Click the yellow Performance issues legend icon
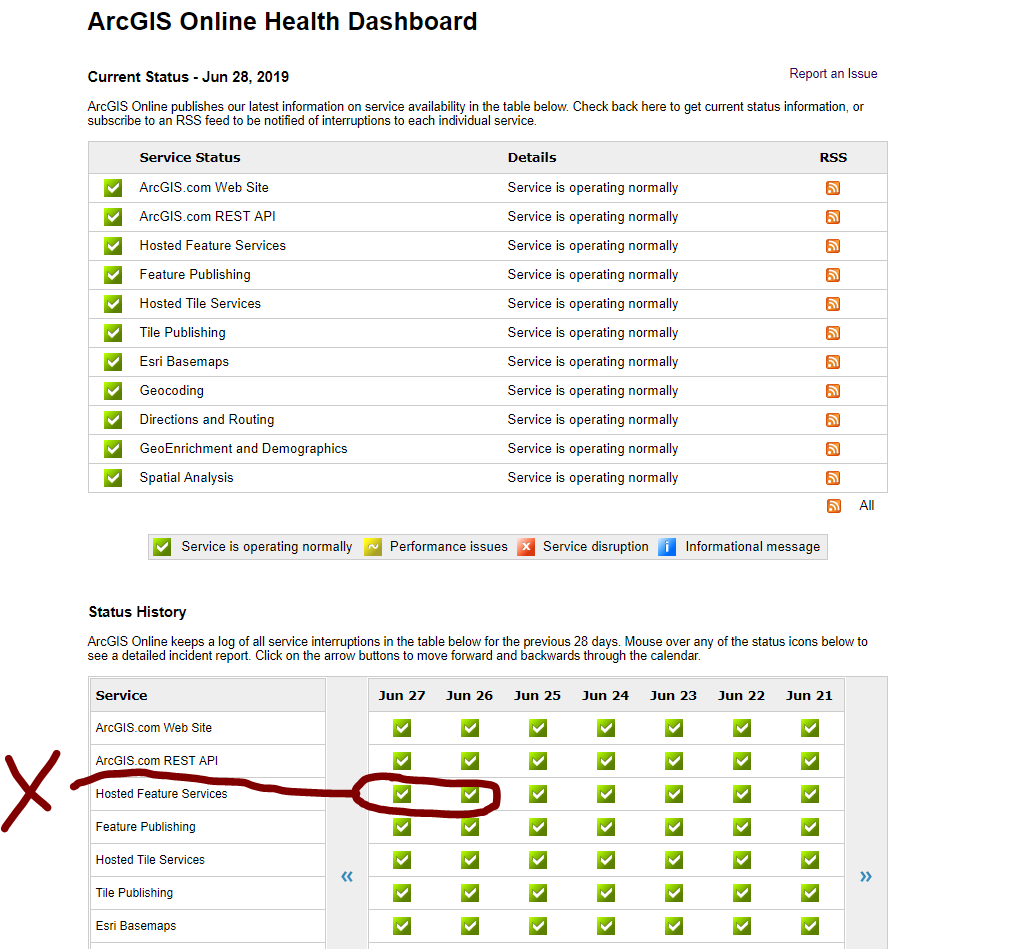The width and height of the screenshot is (1015, 949). (373, 547)
